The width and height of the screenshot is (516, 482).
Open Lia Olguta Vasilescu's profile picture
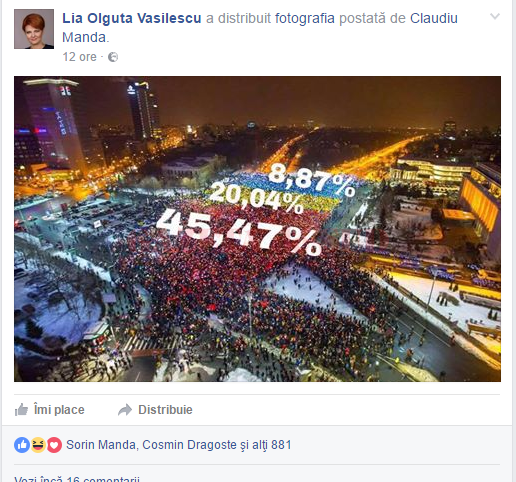[34, 29]
